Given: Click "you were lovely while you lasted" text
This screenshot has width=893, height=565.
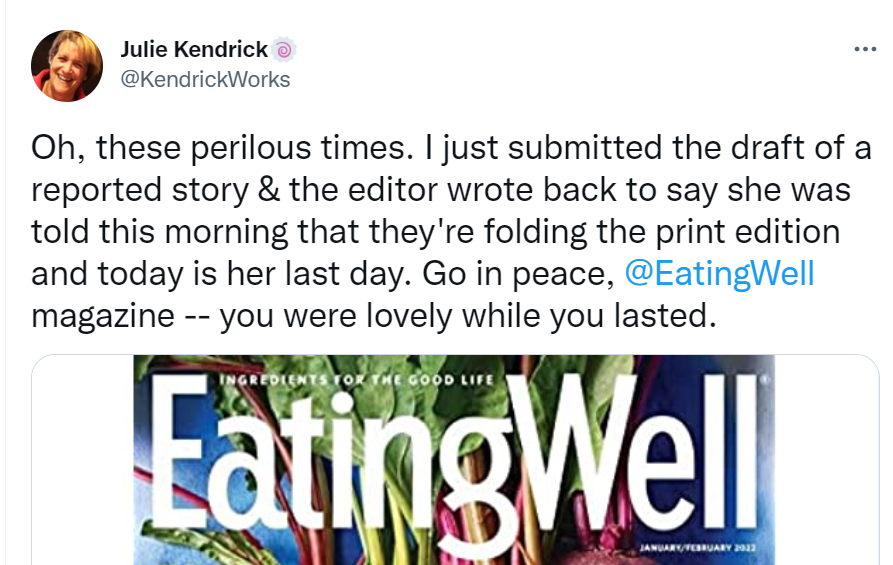Looking at the screenshot, I should click(x=468, y=315).
